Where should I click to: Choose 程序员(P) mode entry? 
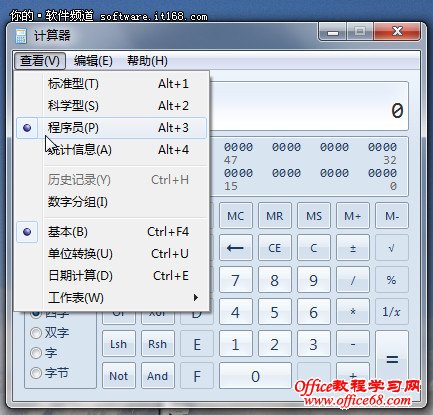pos(112,128)
